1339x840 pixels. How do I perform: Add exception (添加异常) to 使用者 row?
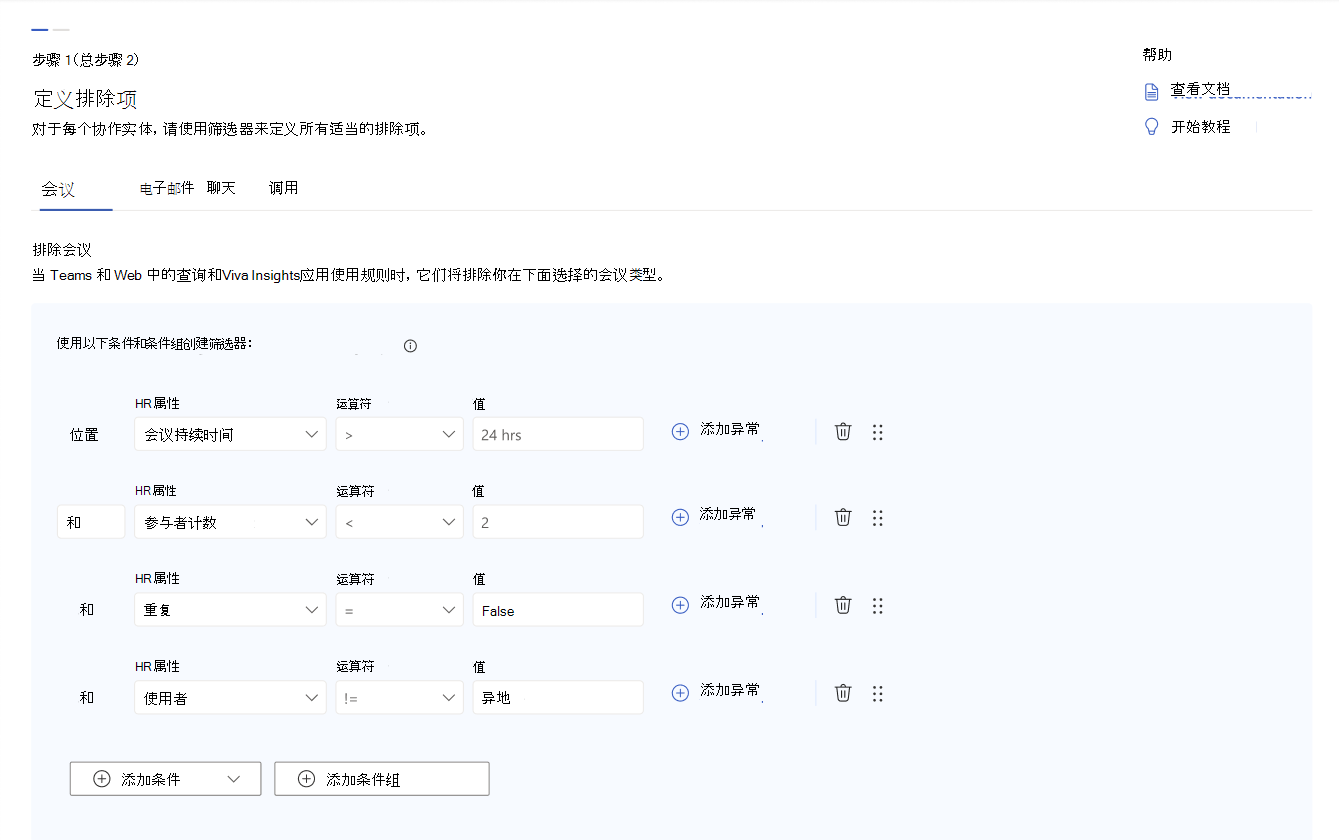(716, 692)
